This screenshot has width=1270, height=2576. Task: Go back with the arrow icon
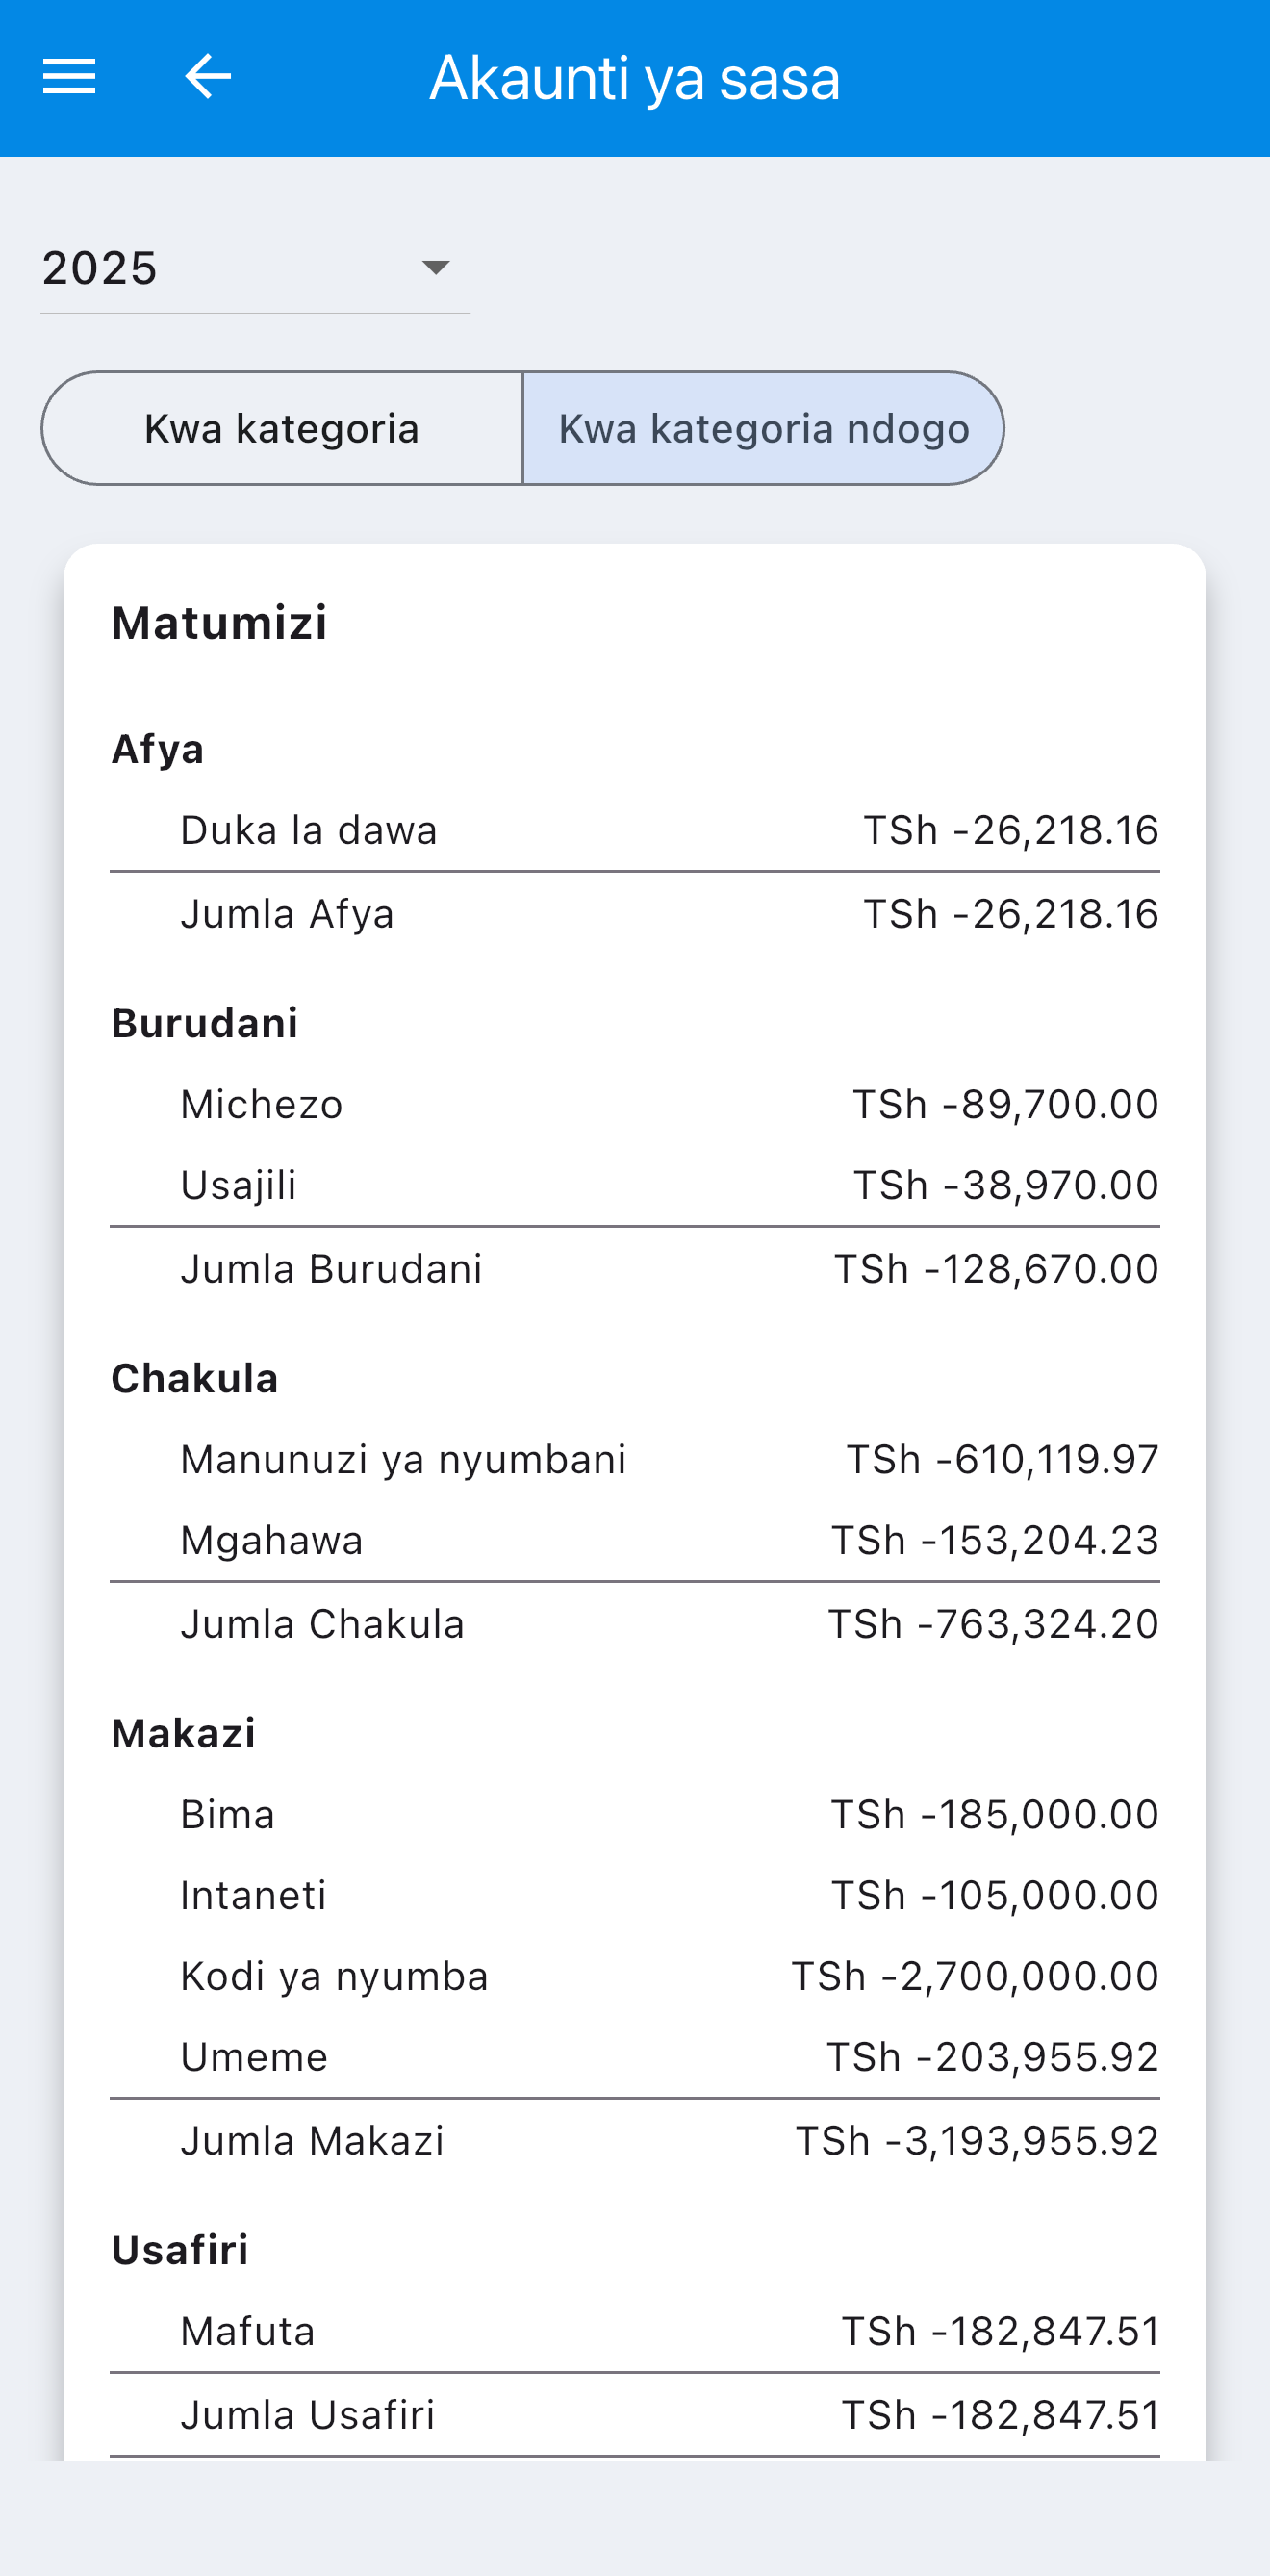click(208, 77)
